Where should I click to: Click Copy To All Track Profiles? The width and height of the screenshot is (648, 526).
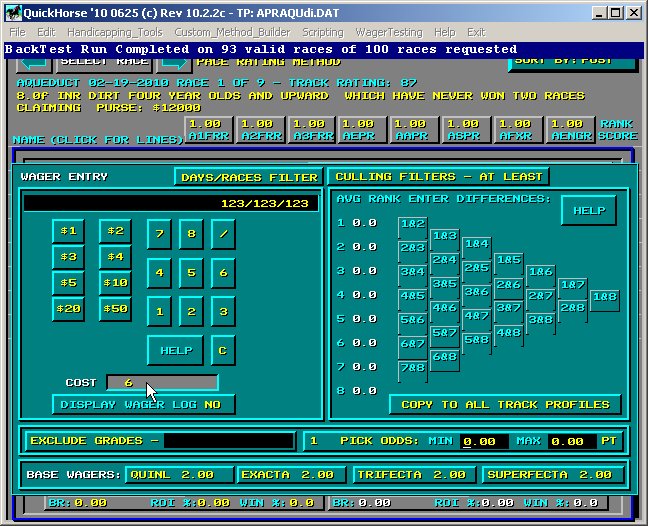point(505,405)
